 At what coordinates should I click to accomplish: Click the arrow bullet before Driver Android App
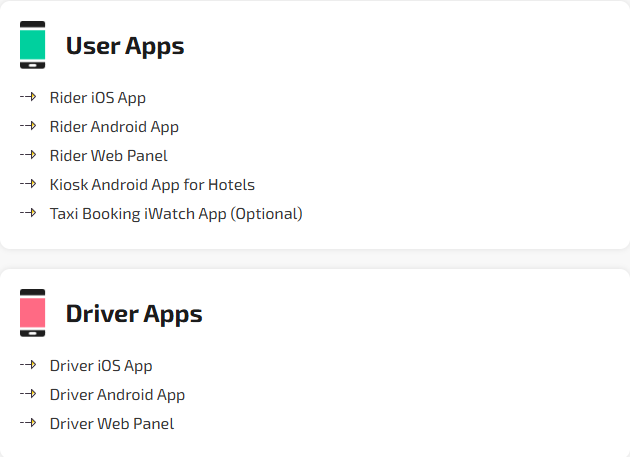tap(28, 394)
